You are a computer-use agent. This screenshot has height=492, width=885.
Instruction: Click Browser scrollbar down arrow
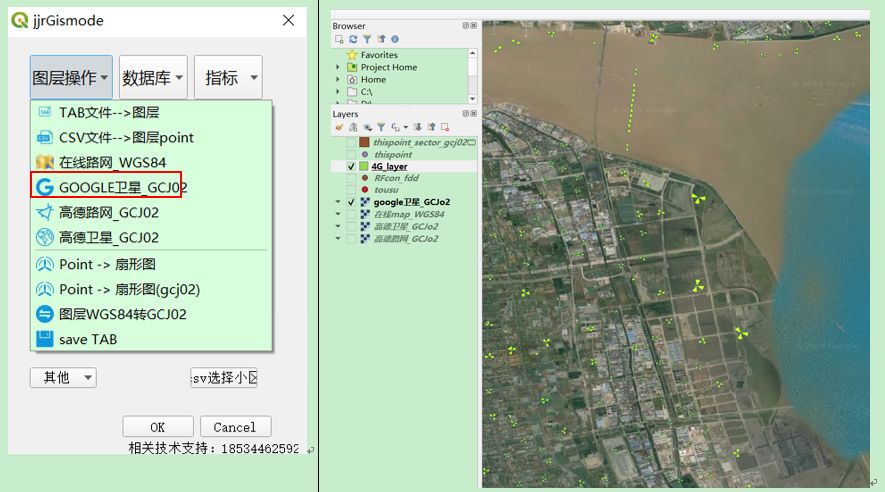(472, 99)
